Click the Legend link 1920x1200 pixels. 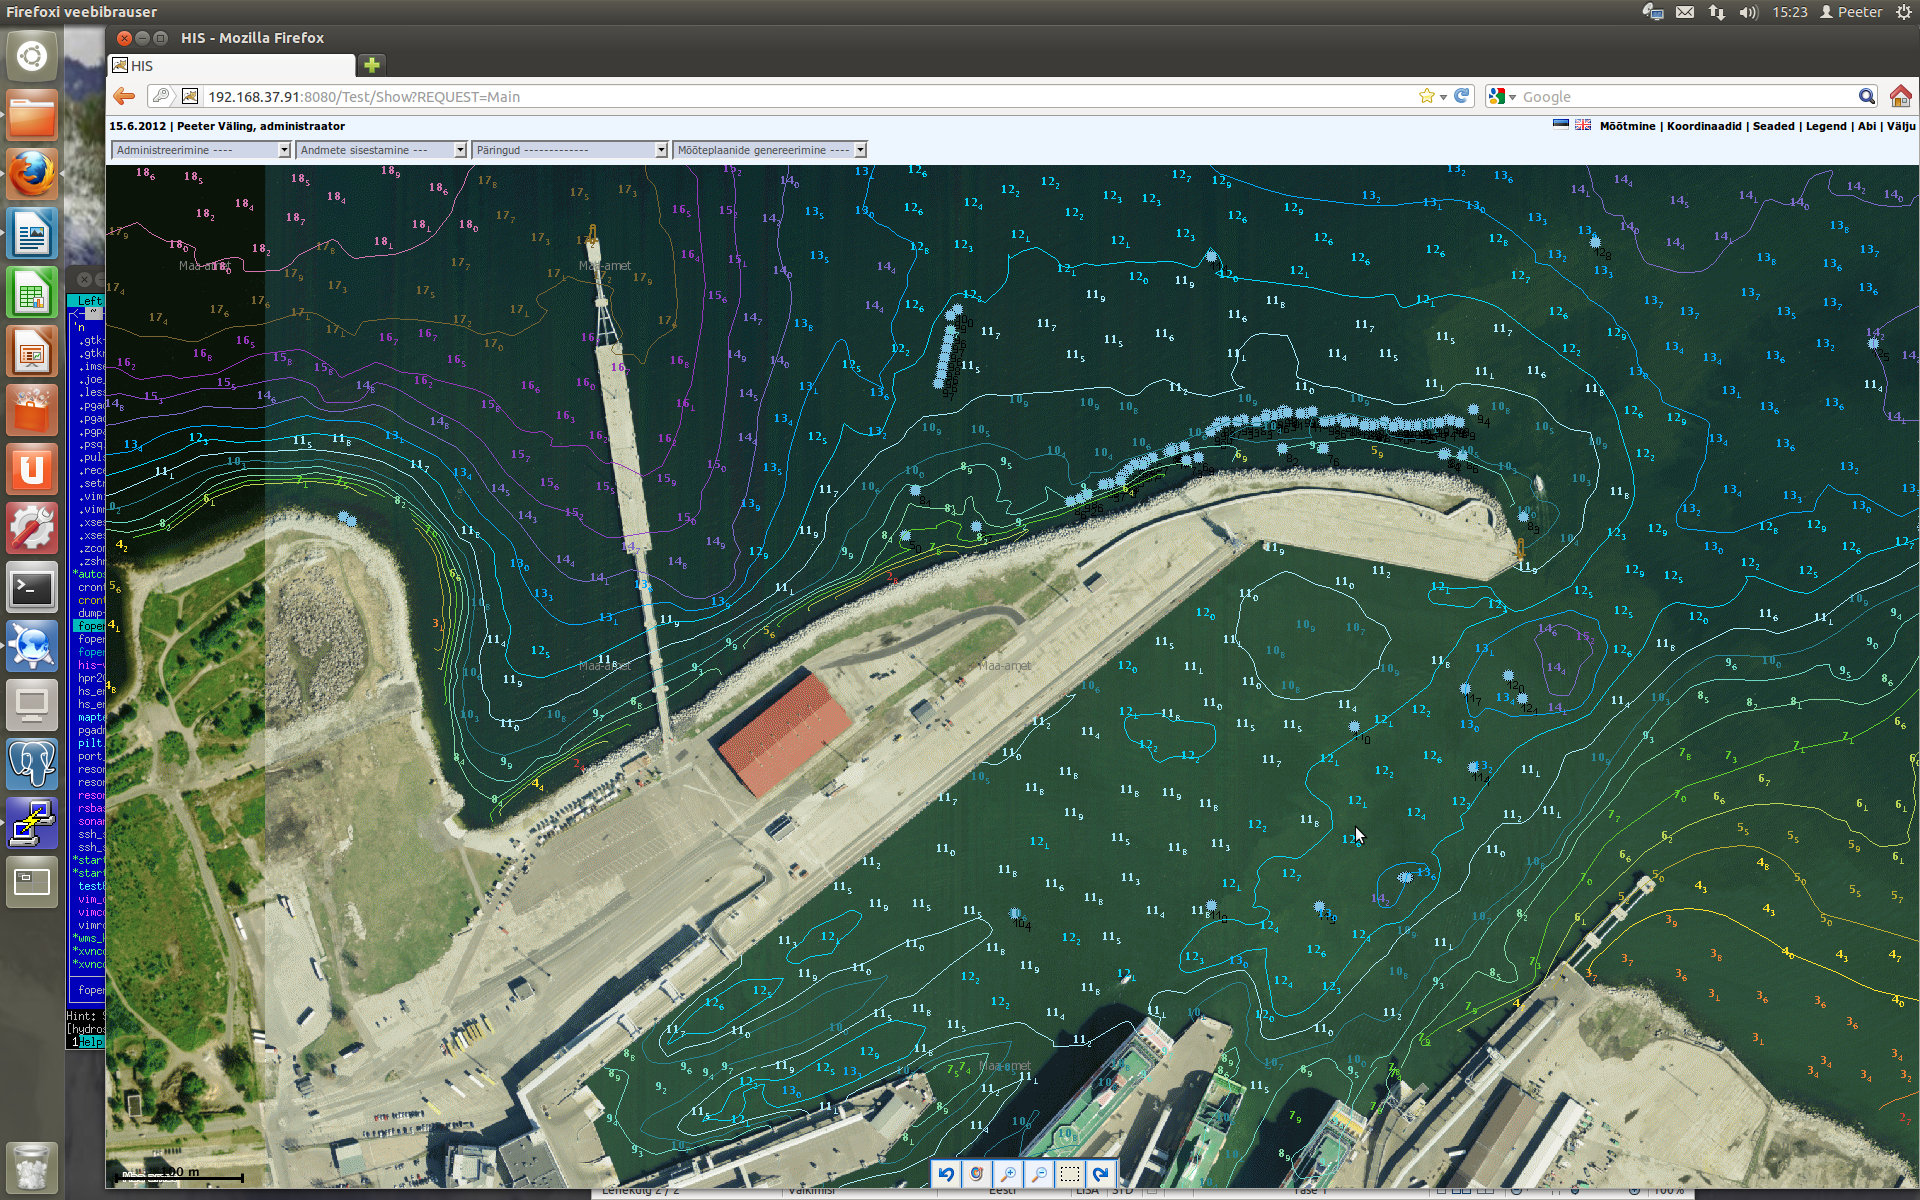pyautogui.click(x=1826, y=126)
